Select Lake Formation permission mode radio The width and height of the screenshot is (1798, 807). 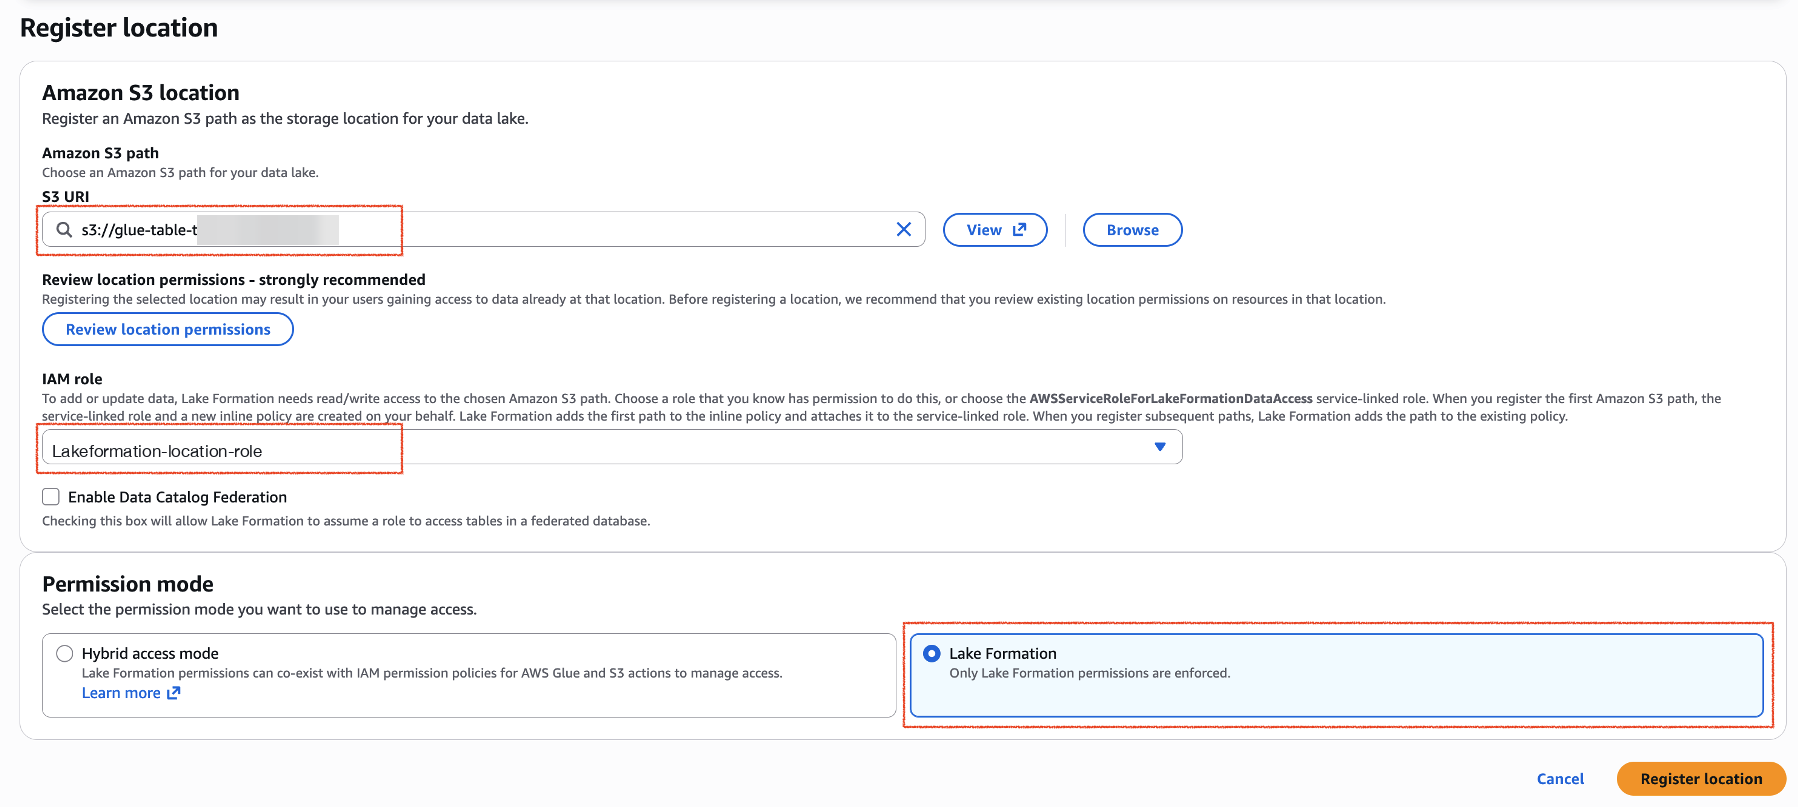point(932,653)
